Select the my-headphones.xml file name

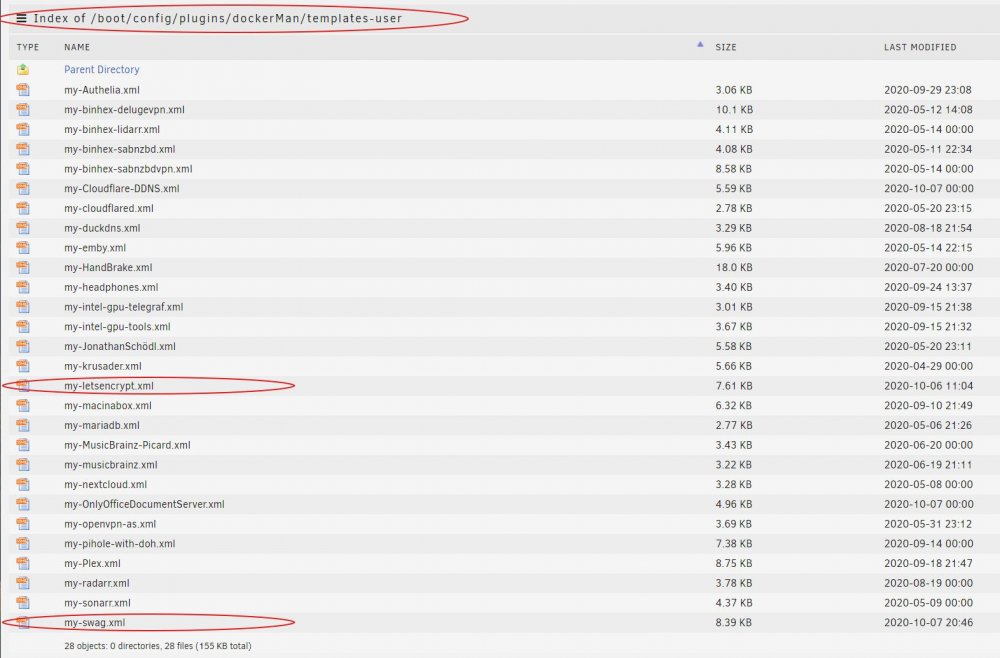point(111,288)
